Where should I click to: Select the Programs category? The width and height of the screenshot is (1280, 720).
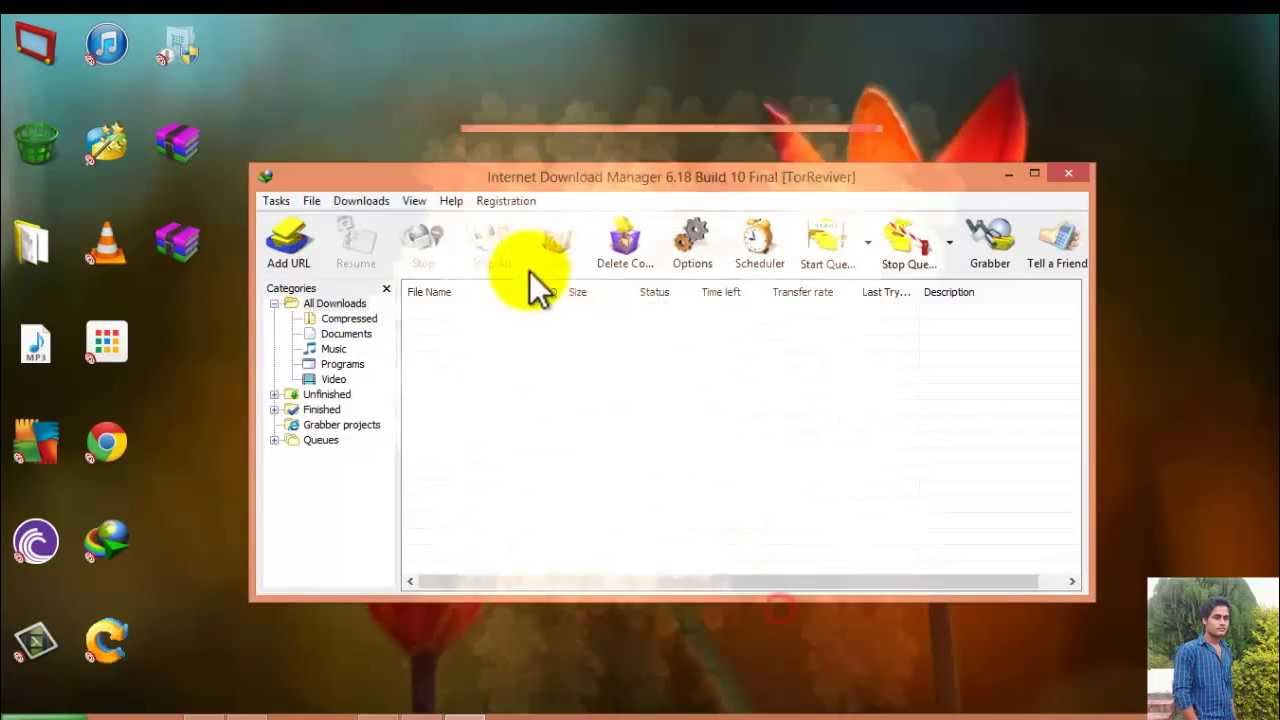(342, 364)
